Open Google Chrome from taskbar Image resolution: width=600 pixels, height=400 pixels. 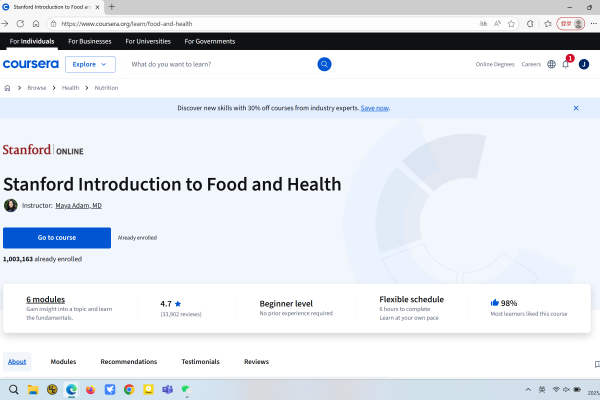[x=129, y=390]
